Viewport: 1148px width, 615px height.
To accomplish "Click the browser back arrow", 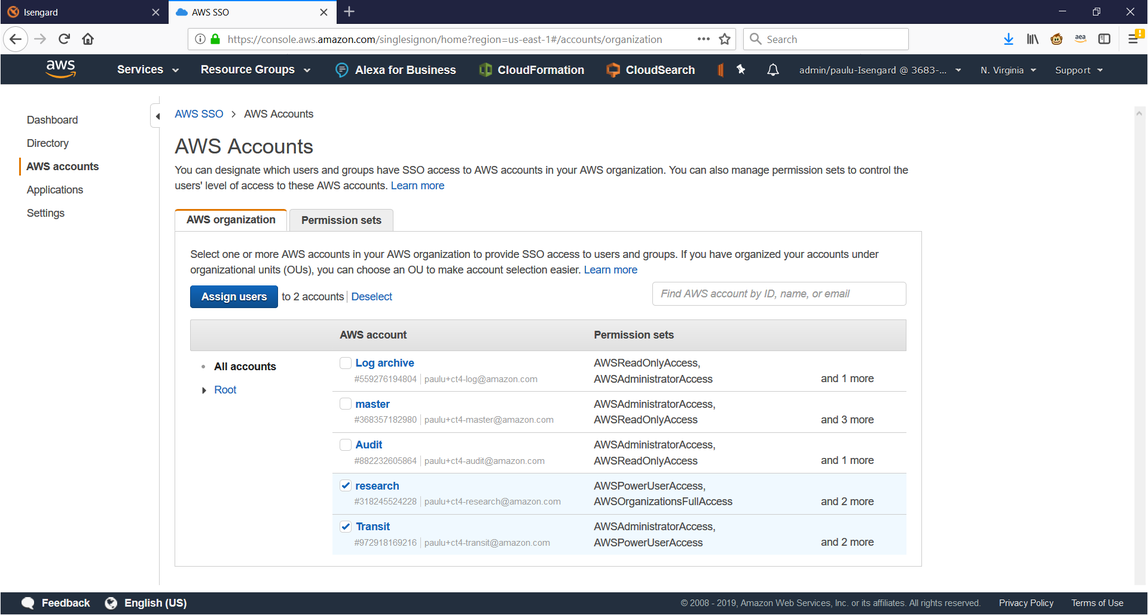I will tap(16, 39).
